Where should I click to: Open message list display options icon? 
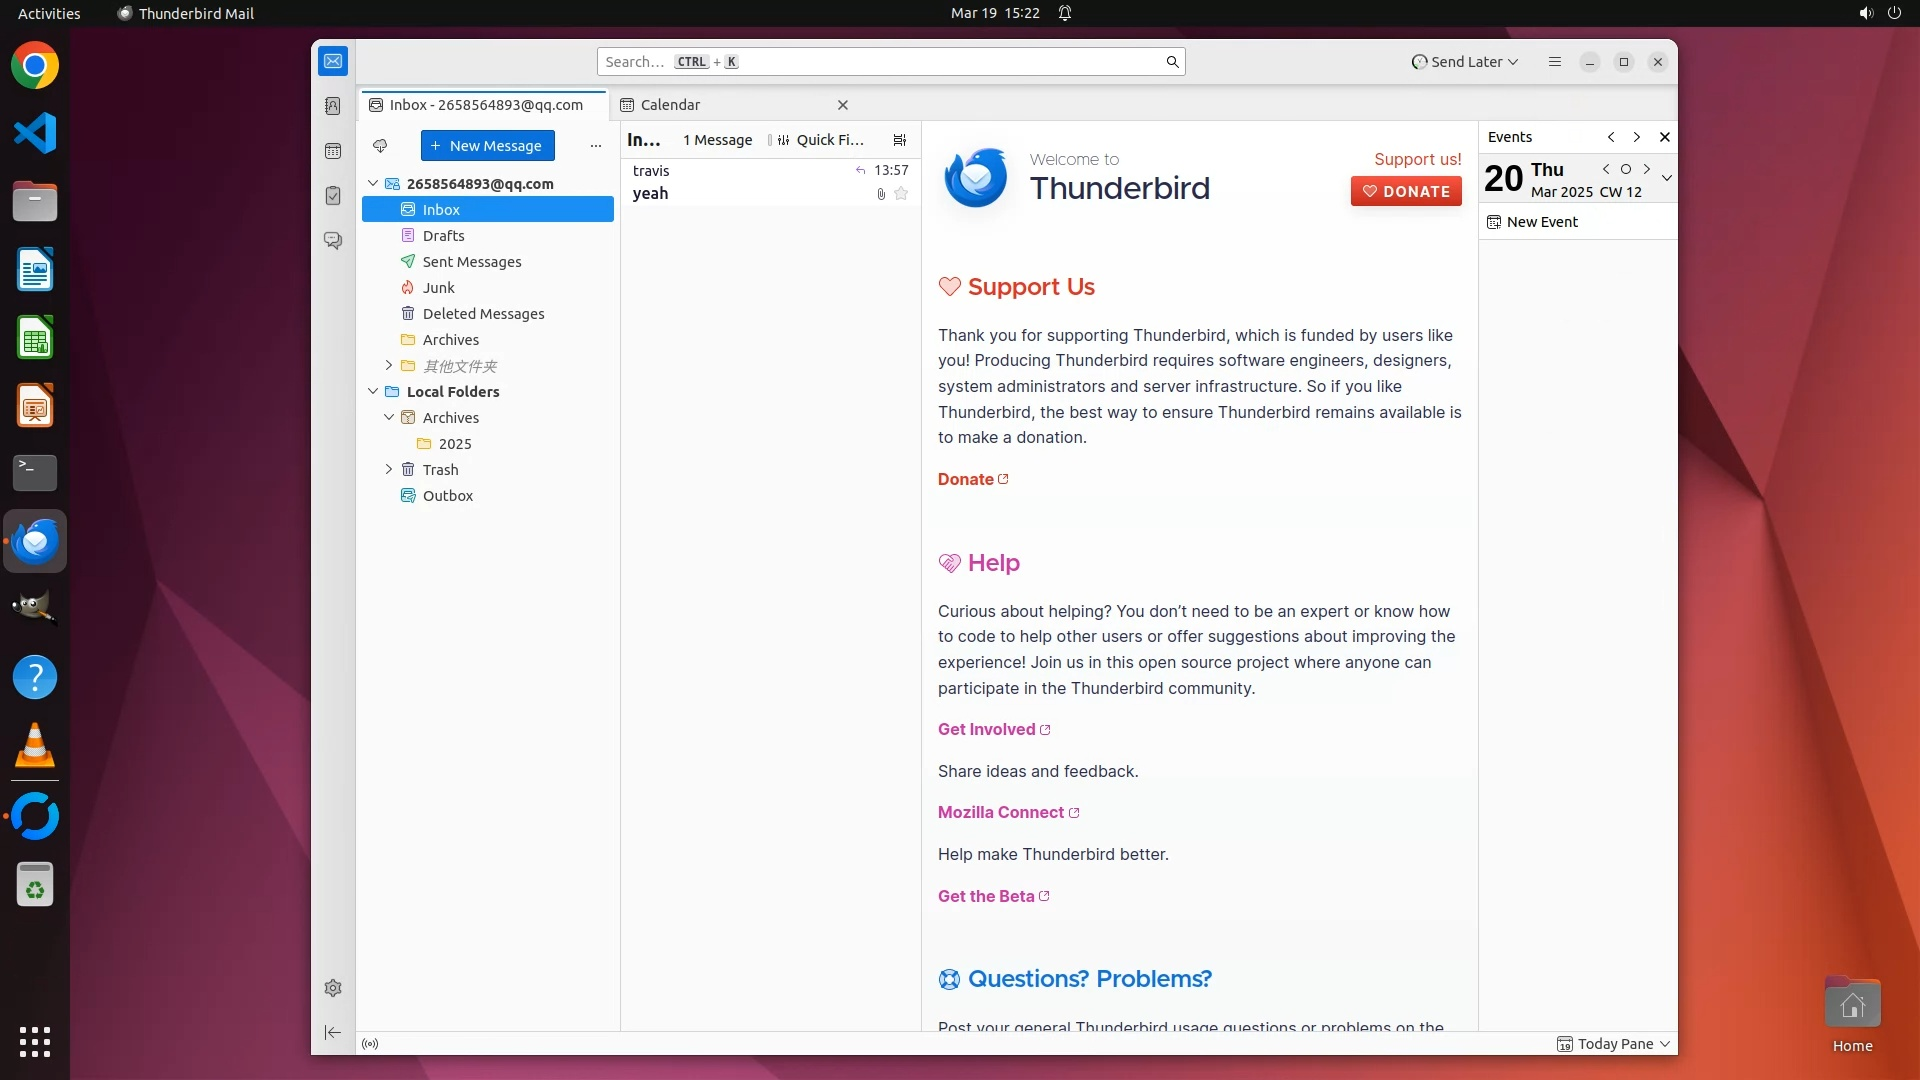[900, 140]
